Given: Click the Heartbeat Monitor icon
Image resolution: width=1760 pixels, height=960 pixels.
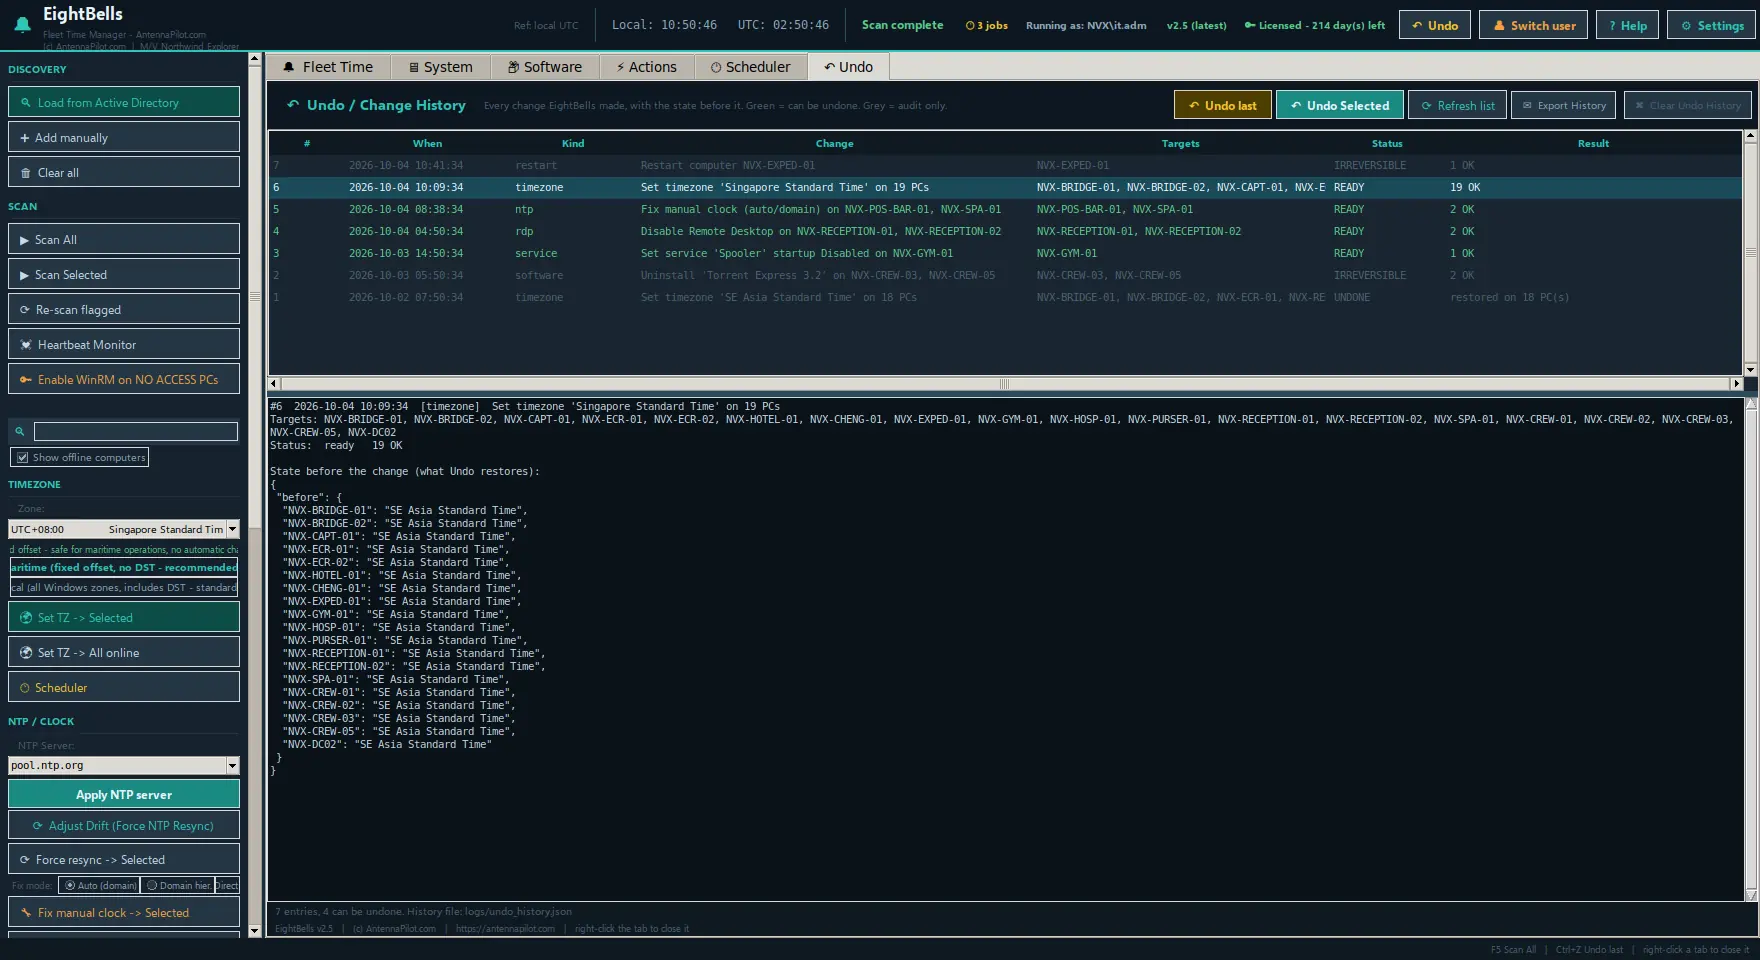Looking at the screenshot, I should (26, 345).
